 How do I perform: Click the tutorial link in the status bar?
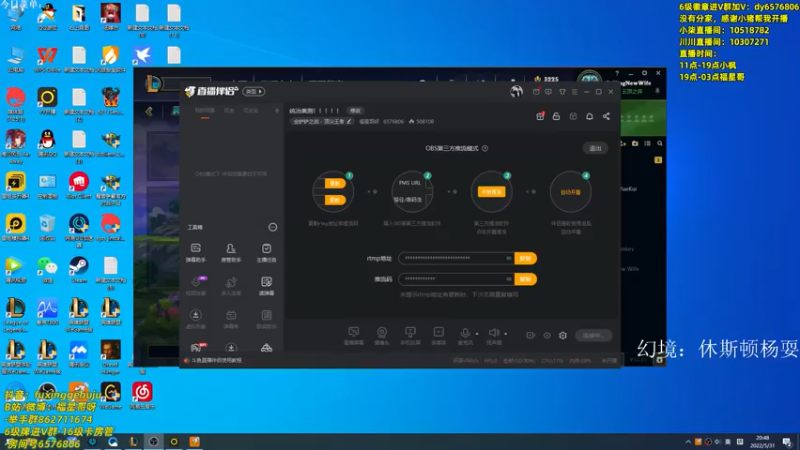pos(216,360)
